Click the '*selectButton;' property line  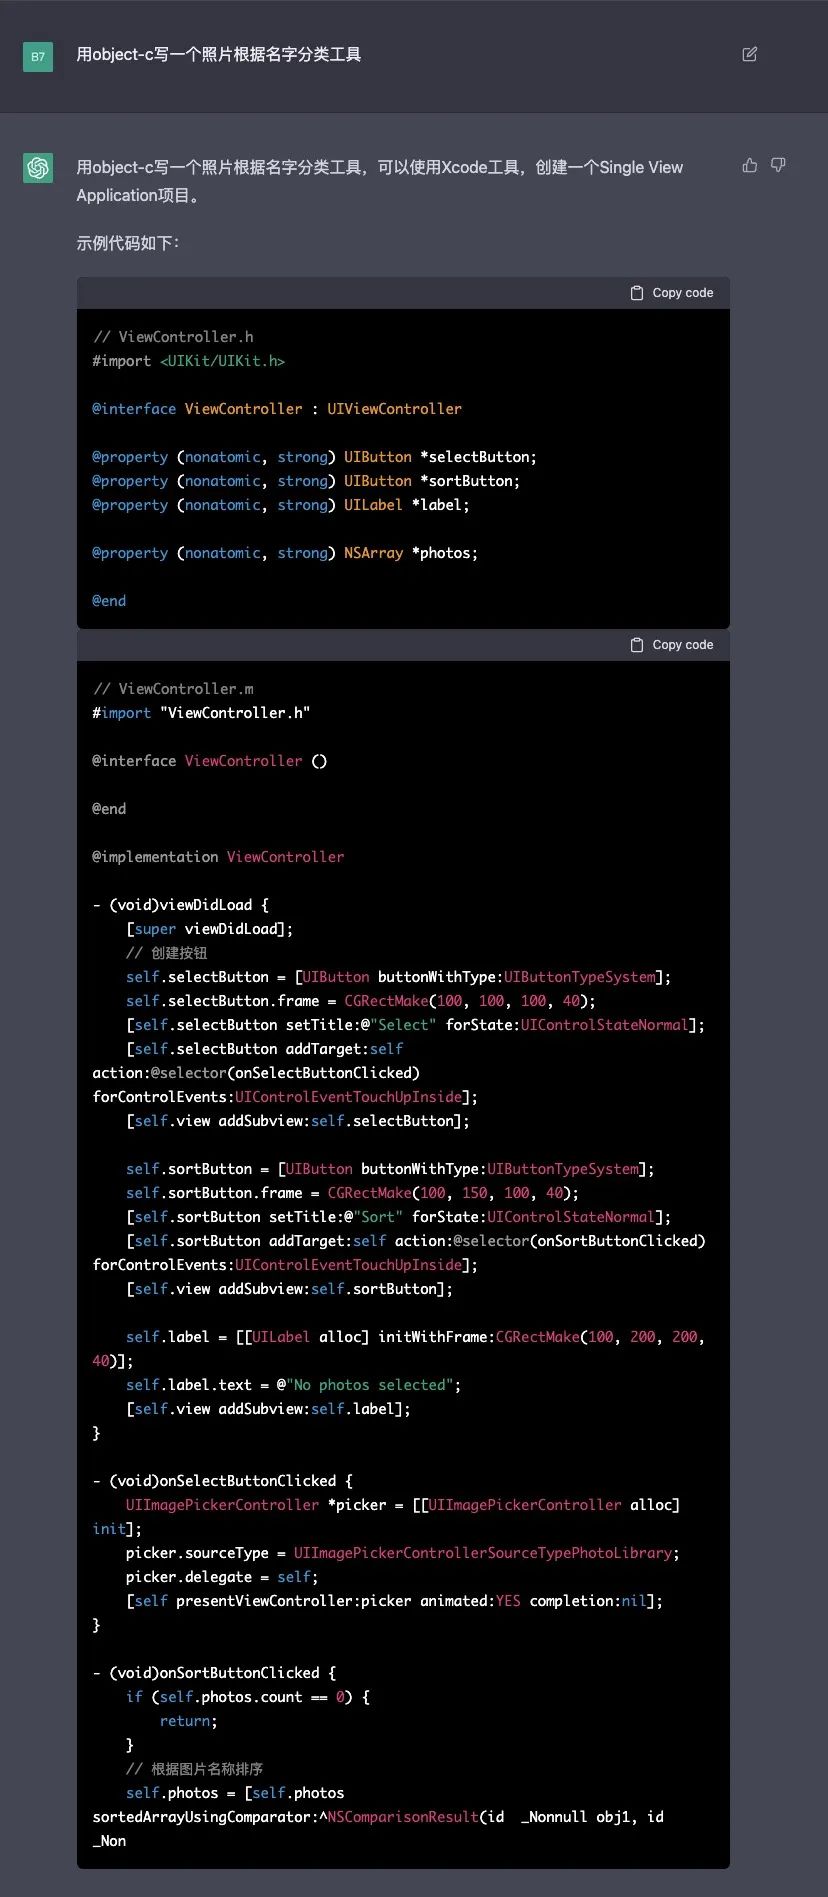(x=314, y=457)
